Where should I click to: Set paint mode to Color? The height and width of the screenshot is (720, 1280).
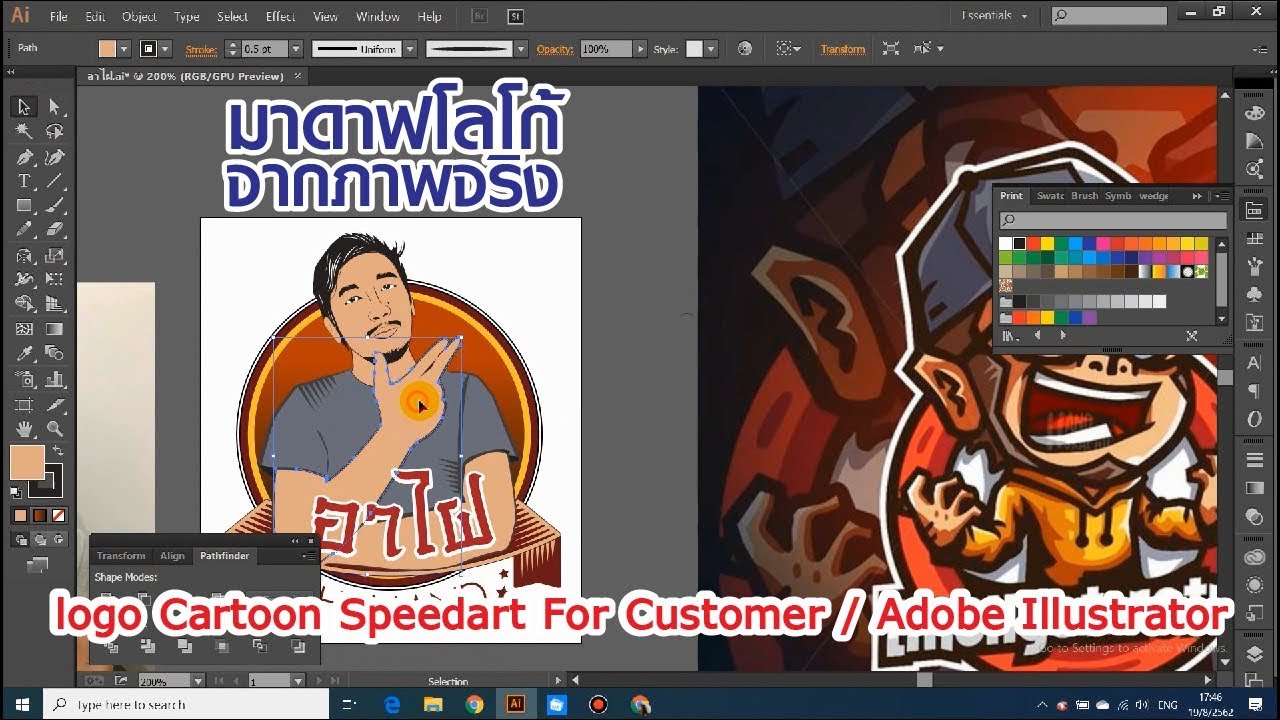click(x=20, y=516)
